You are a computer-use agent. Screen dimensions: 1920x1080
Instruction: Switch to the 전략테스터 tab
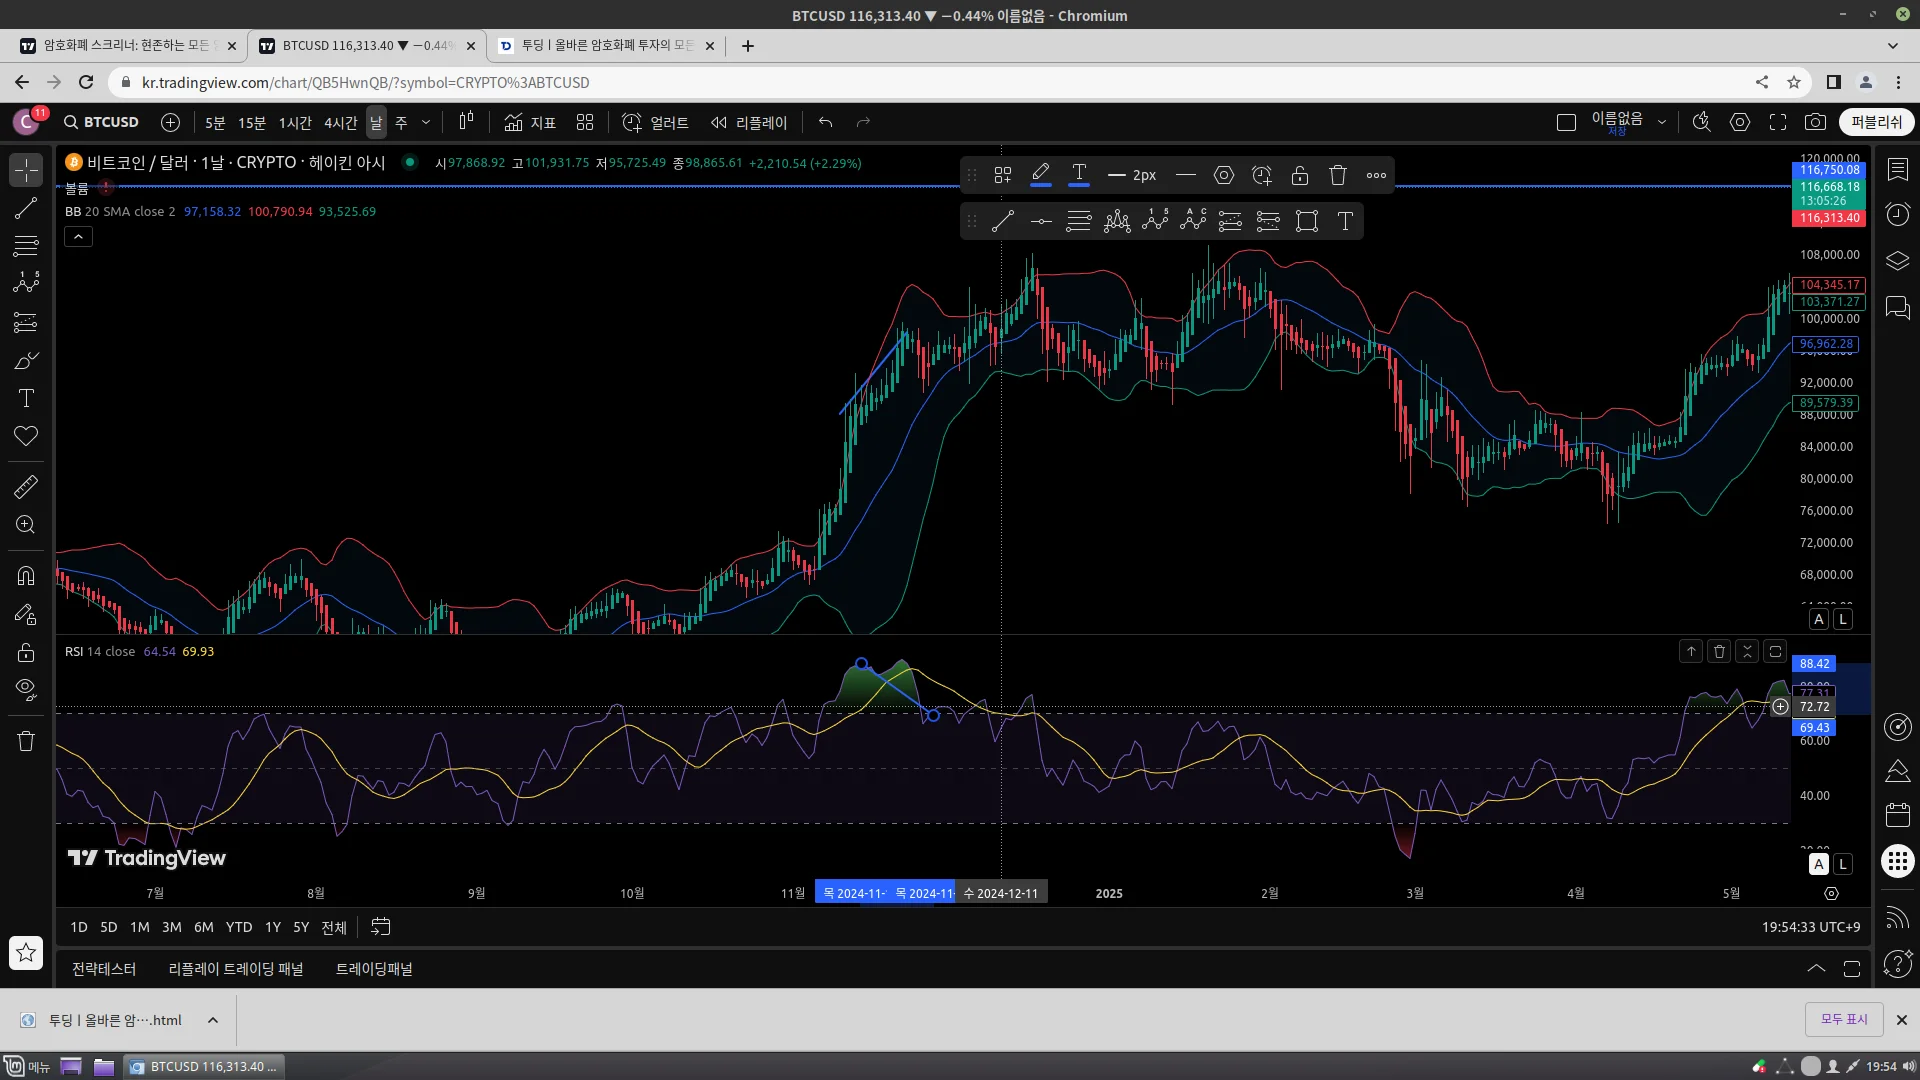[104, 969]
